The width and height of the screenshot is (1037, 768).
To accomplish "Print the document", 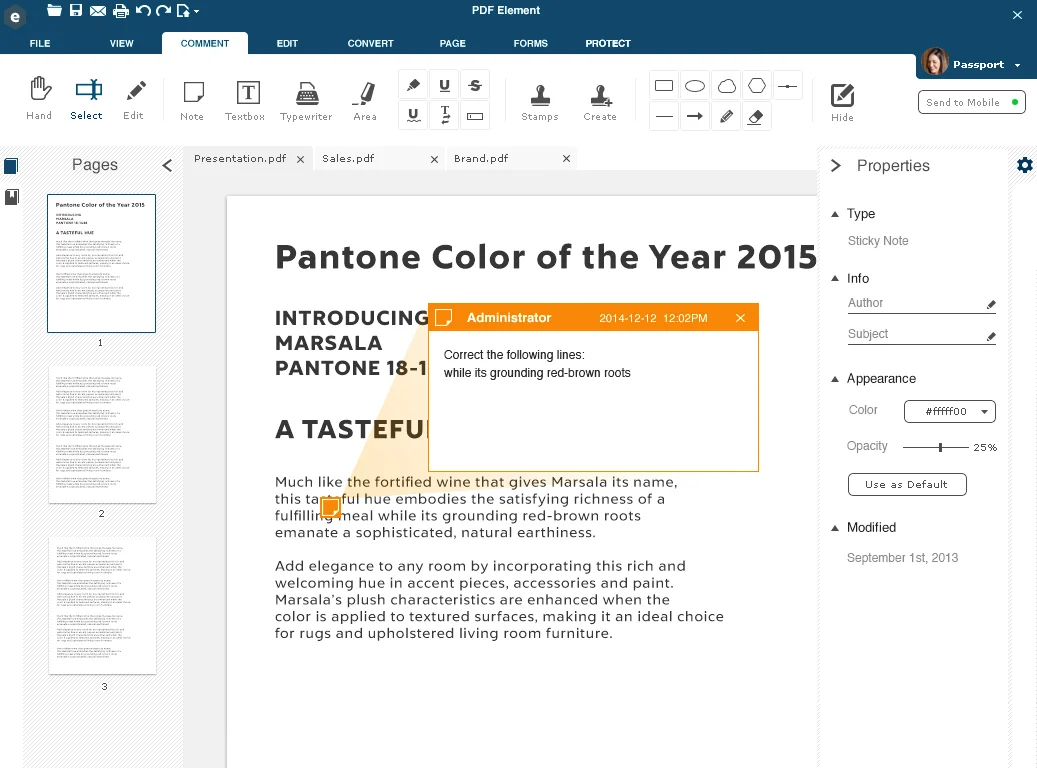I will pos(120,11).
